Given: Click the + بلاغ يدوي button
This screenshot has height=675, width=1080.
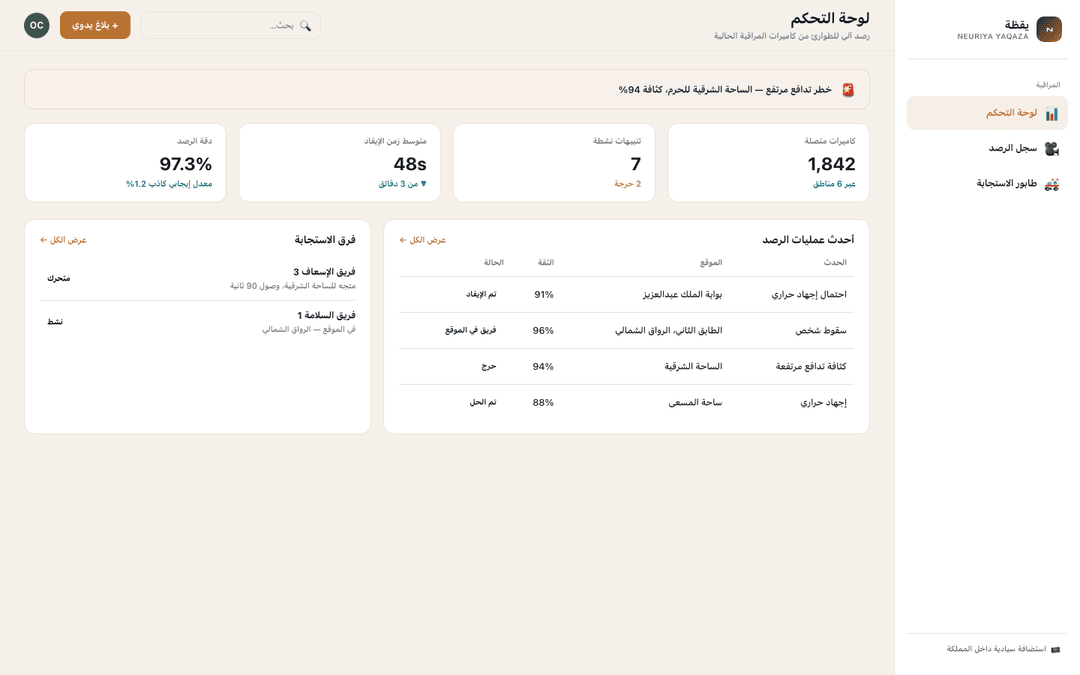Looking at the screenshot, I should pos(95,25).
